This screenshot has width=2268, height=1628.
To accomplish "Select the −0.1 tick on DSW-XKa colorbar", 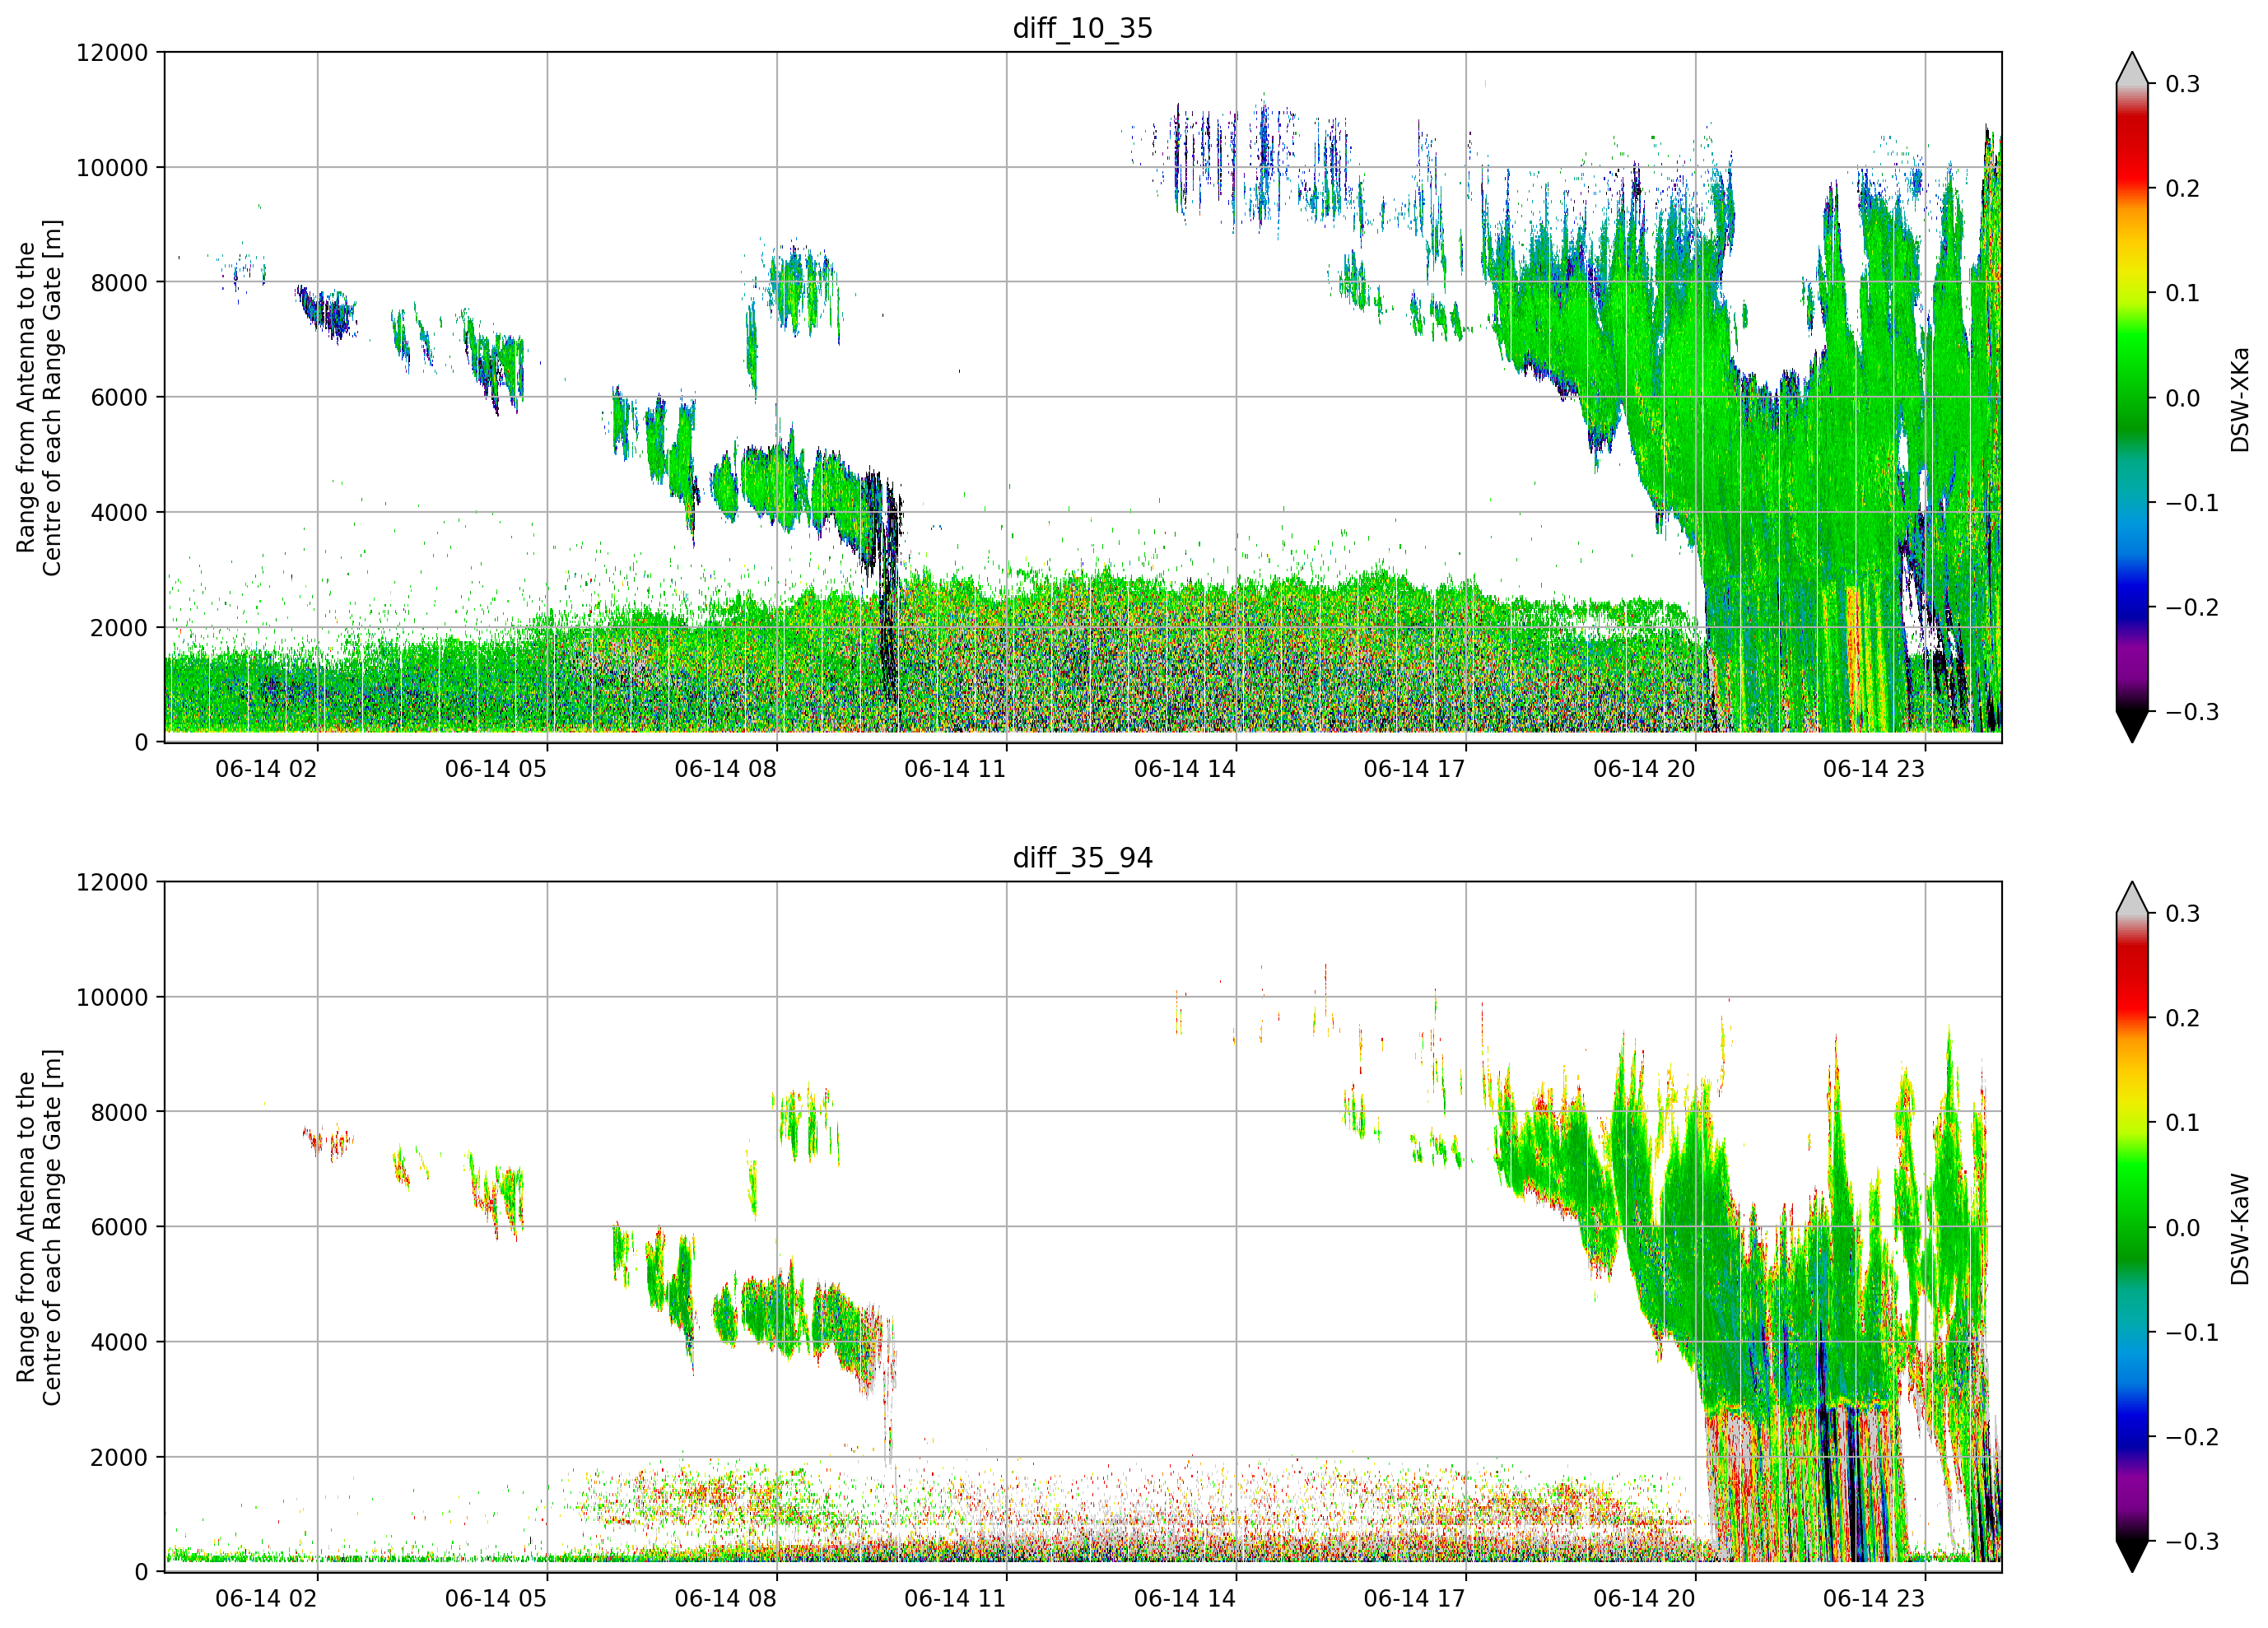I will (2192, 503).
